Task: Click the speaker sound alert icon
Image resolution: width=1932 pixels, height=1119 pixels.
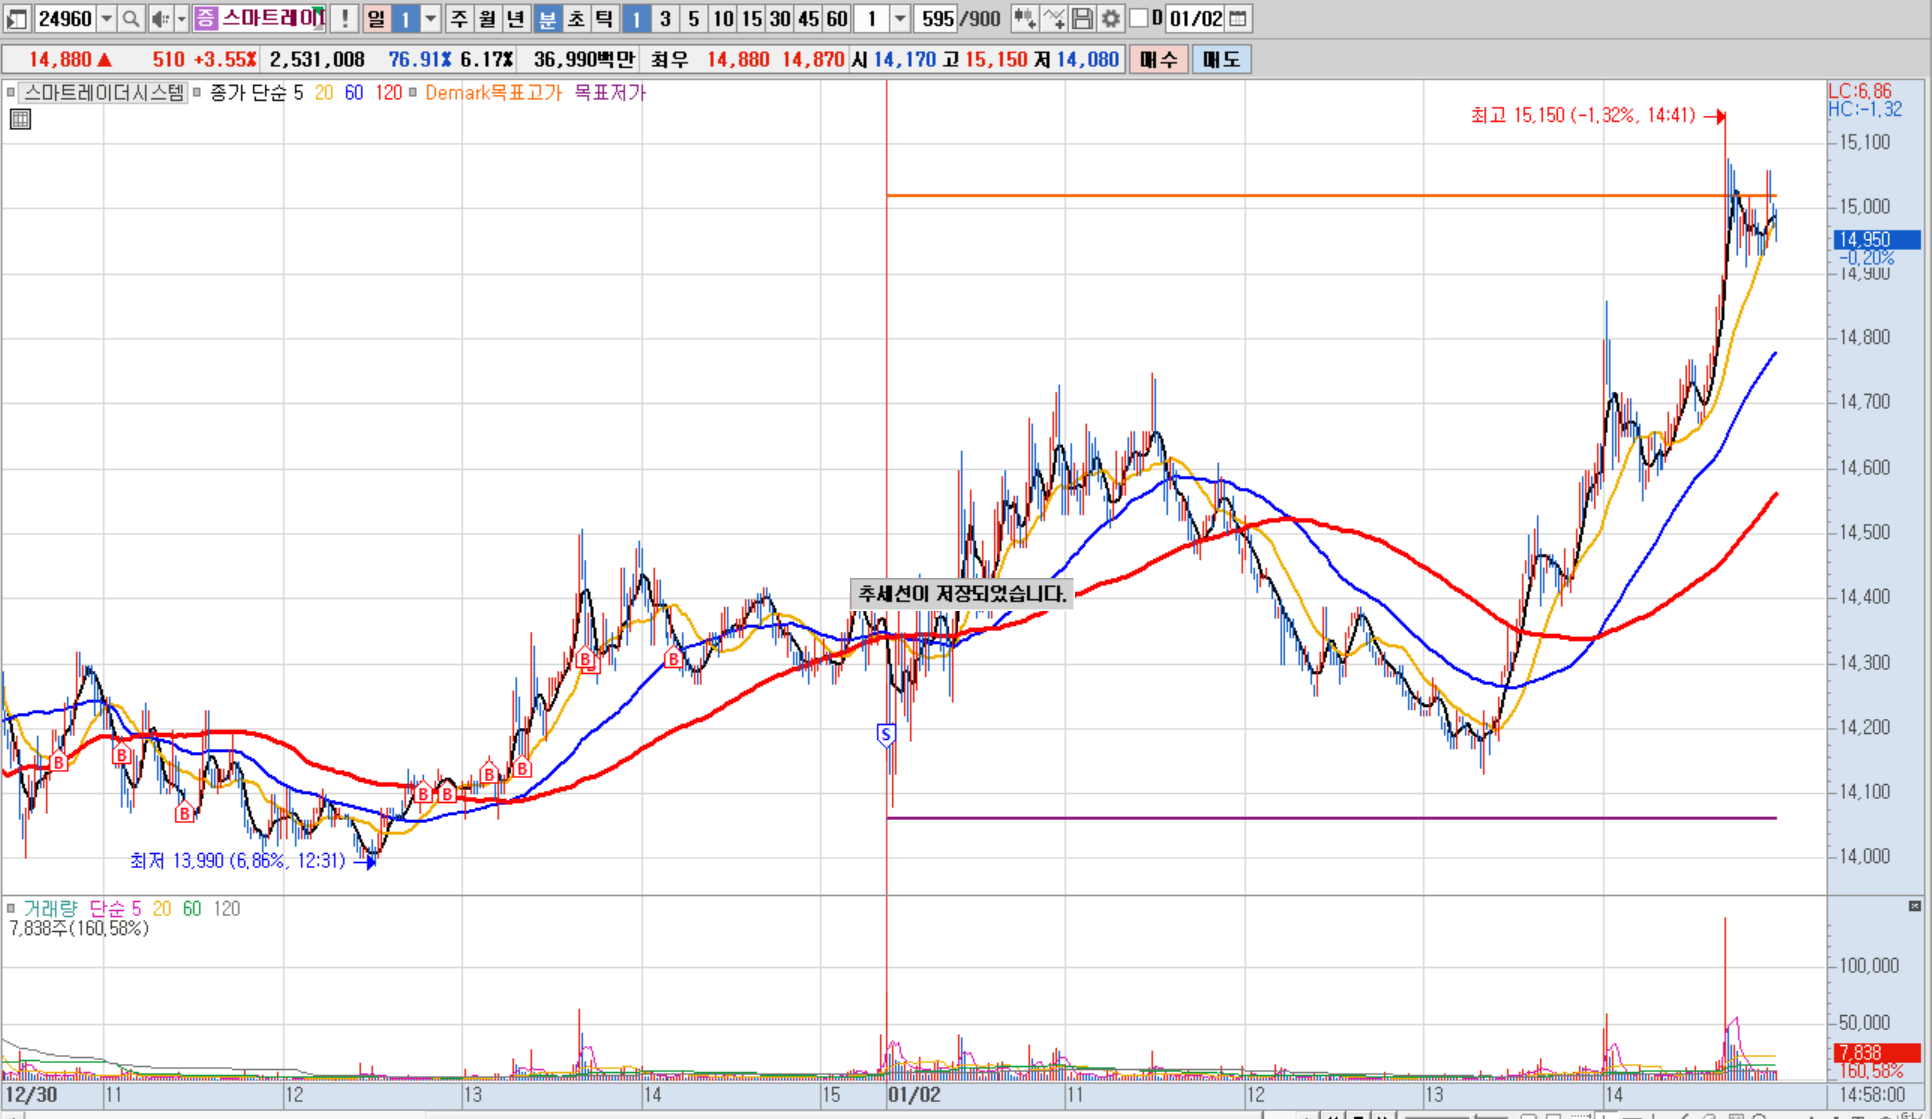Action: [x=160, y=18]
